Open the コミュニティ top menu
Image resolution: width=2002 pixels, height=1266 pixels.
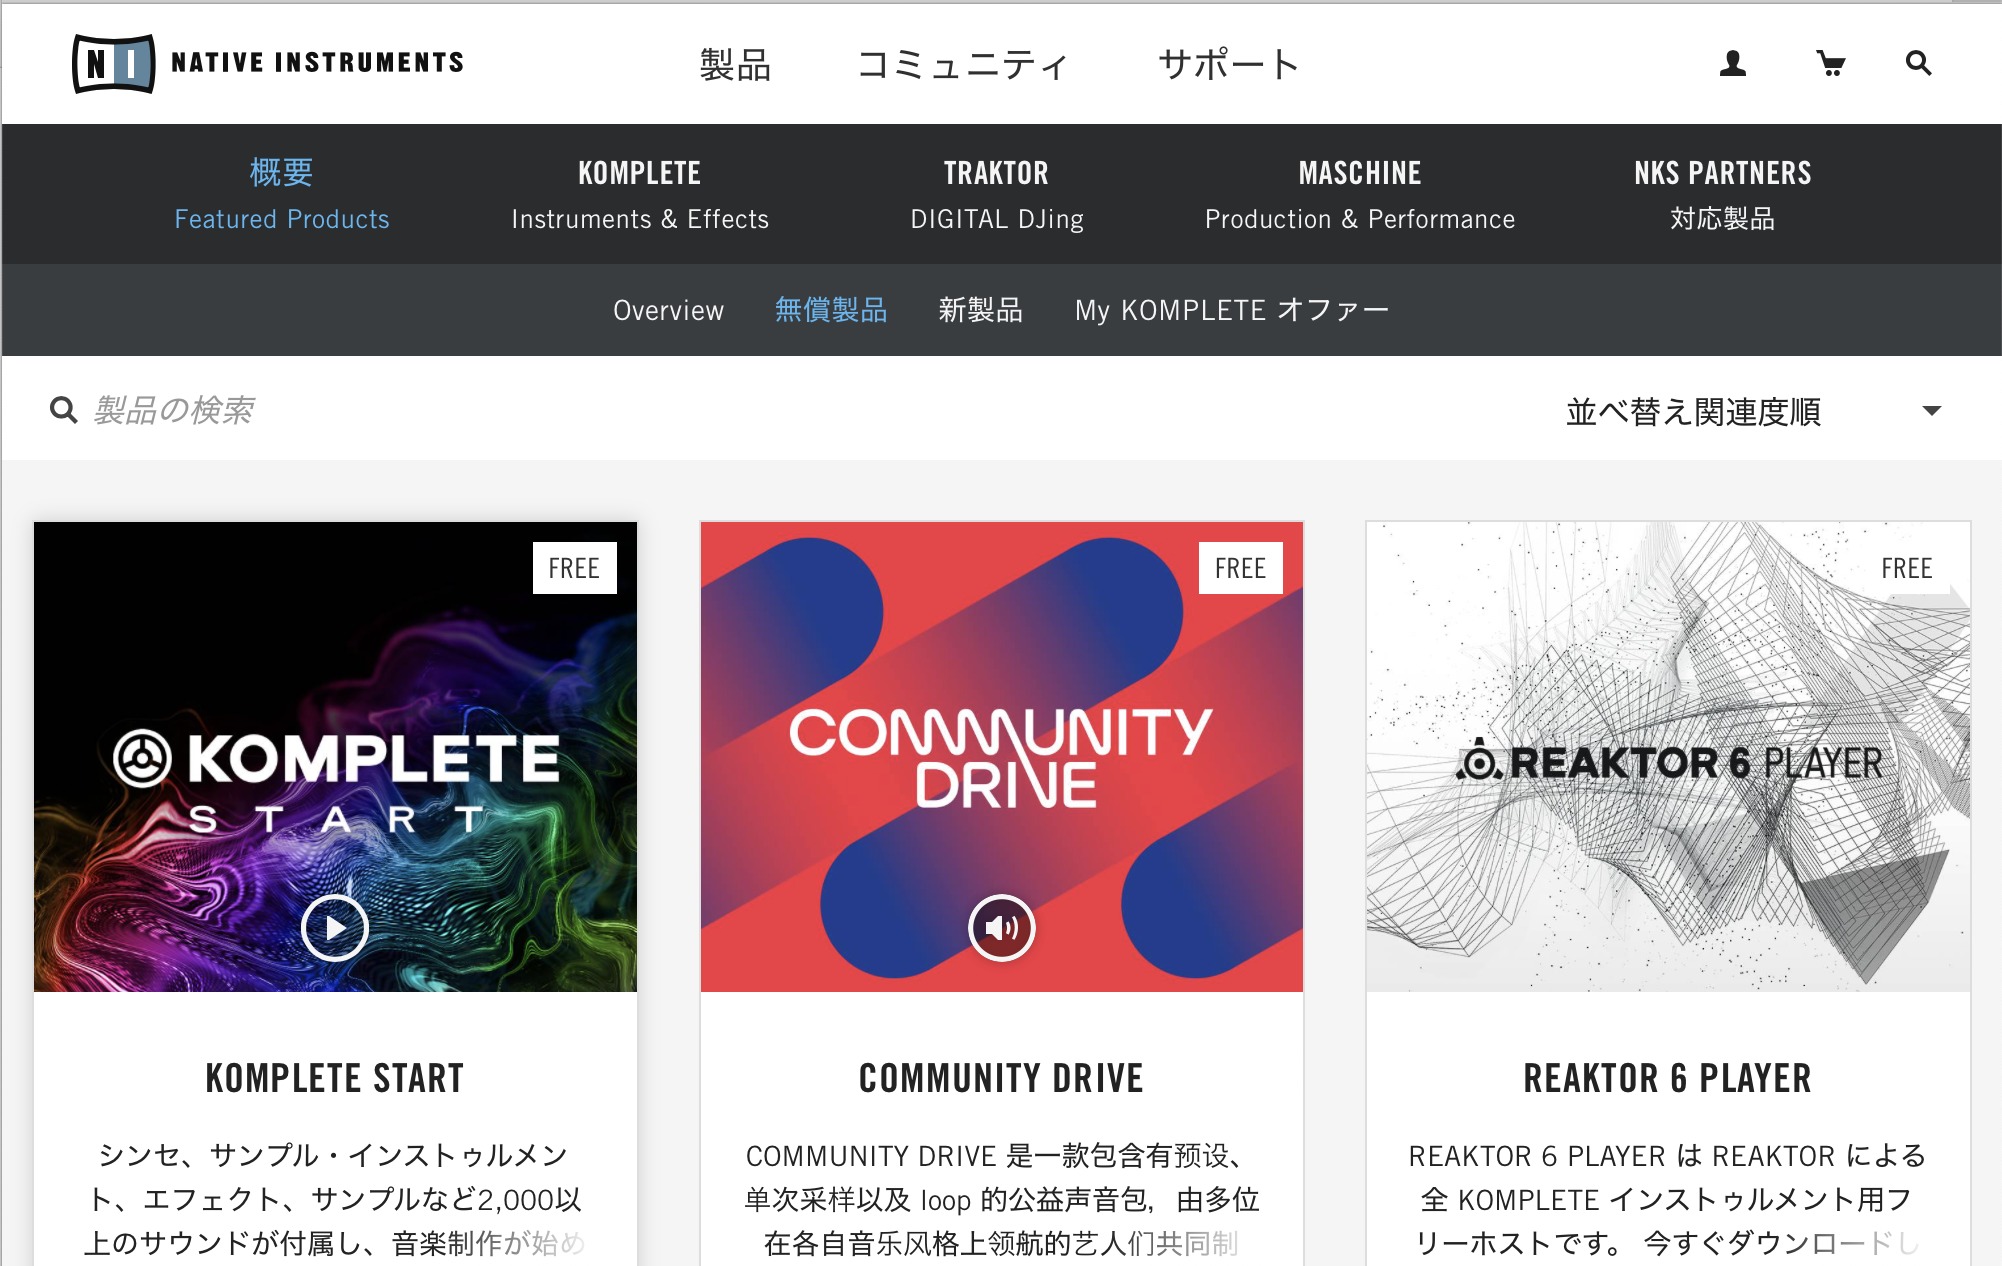point(963,65)
